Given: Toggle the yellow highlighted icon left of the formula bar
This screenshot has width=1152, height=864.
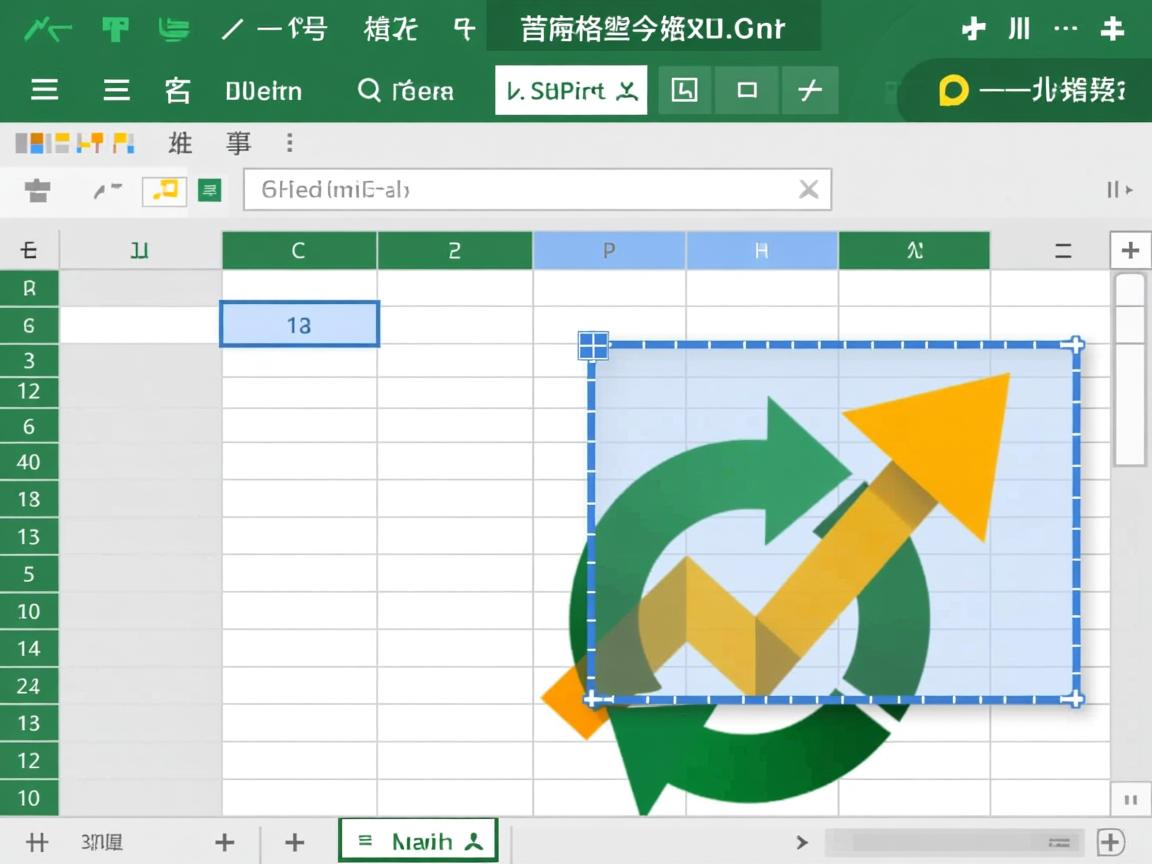Looking at the screenshot, I should click(165, 190).
